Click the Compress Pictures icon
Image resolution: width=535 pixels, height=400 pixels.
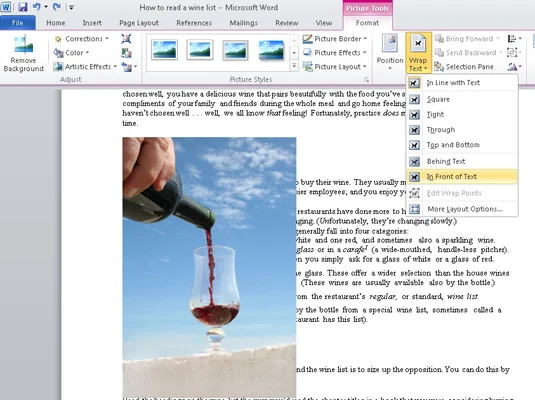(126, 39)
